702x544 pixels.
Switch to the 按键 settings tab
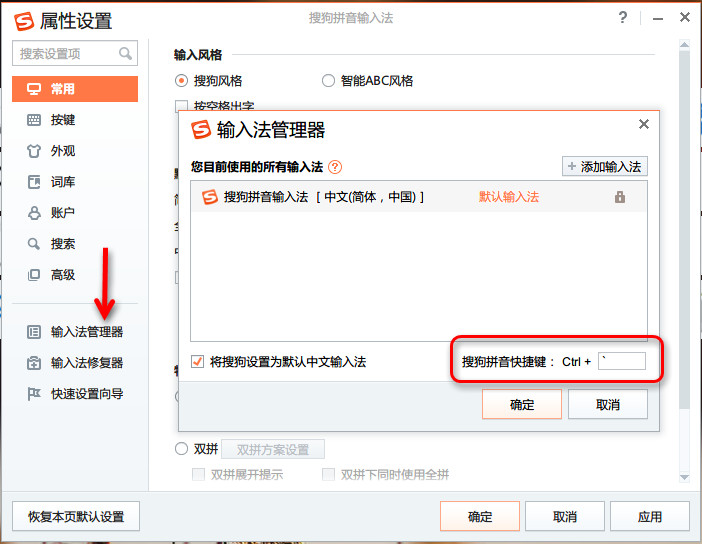coord(63,120)
